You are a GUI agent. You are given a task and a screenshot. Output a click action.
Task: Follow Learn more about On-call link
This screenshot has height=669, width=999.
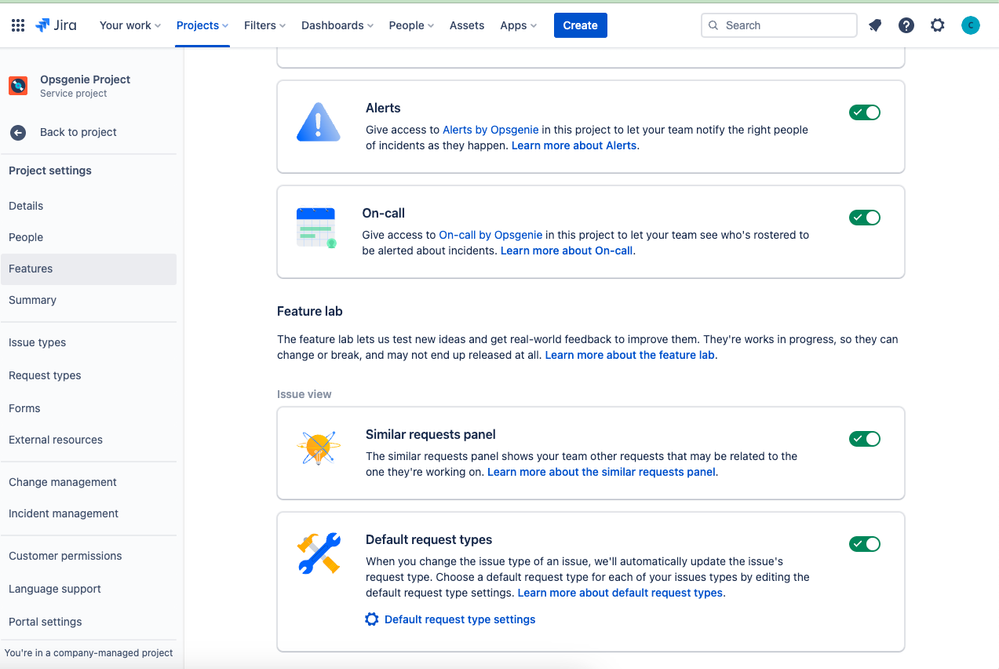click(566, 251)
